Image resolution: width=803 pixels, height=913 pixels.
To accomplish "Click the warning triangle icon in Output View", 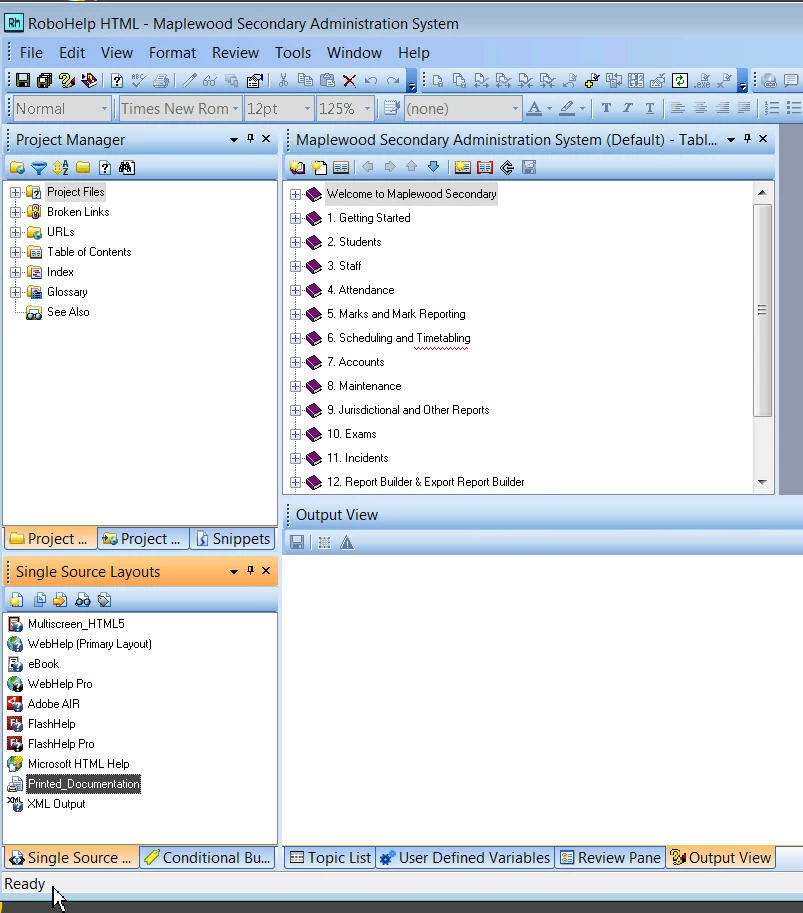I will pos(346,543).
